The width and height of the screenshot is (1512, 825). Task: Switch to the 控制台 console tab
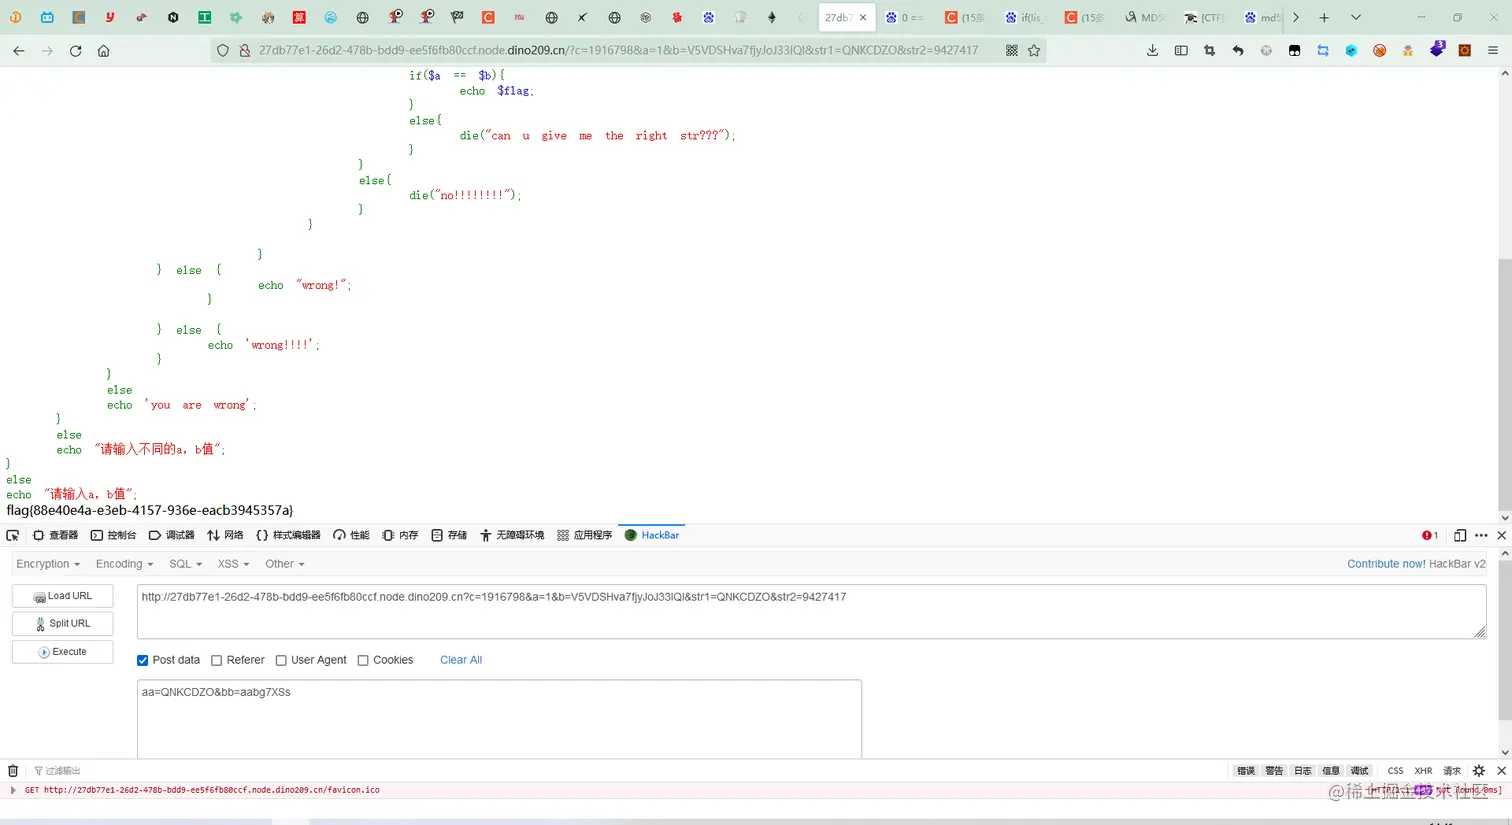(x=113, y=535)
